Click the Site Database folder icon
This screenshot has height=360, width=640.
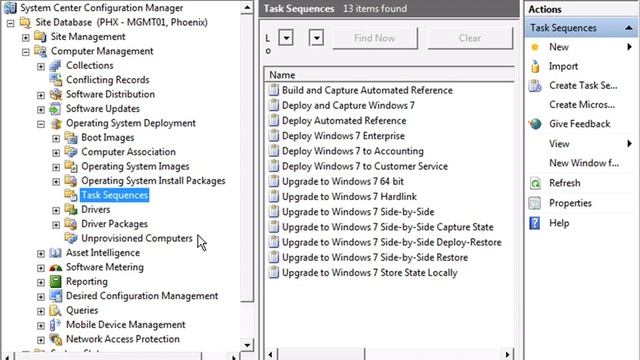tap(25, 22)
